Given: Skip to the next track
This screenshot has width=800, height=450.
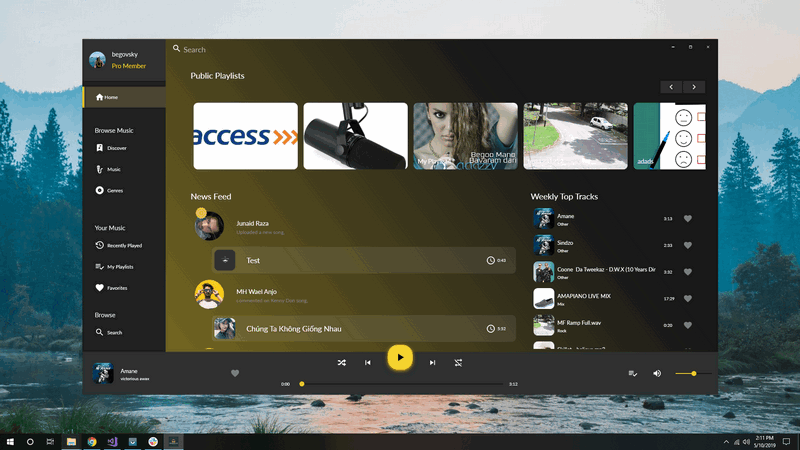Looking at the screenshot, I should click(x=432, y=363).
